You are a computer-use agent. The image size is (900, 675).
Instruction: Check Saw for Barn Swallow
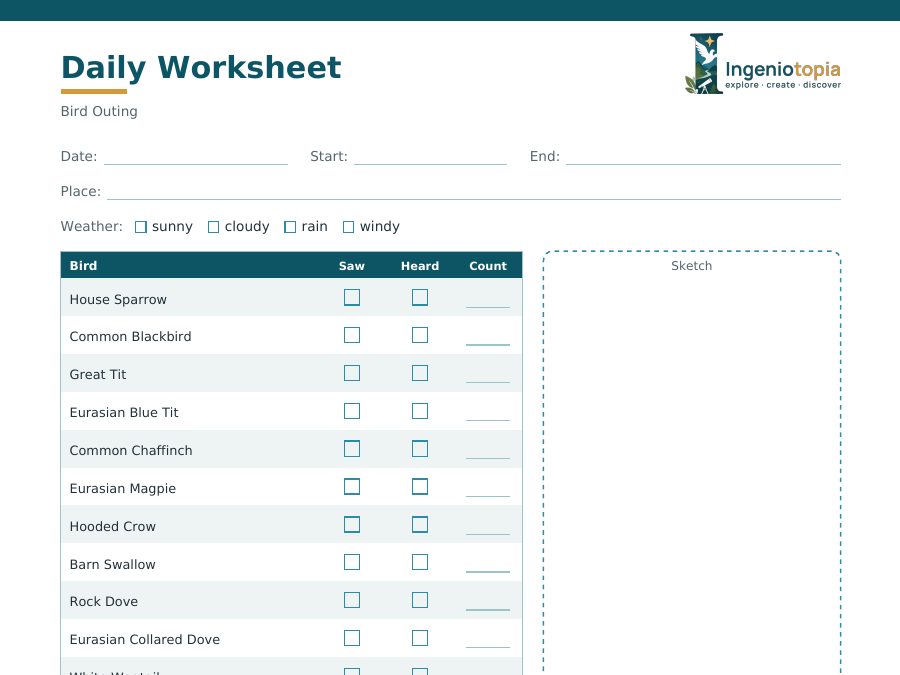click(352, 562)
